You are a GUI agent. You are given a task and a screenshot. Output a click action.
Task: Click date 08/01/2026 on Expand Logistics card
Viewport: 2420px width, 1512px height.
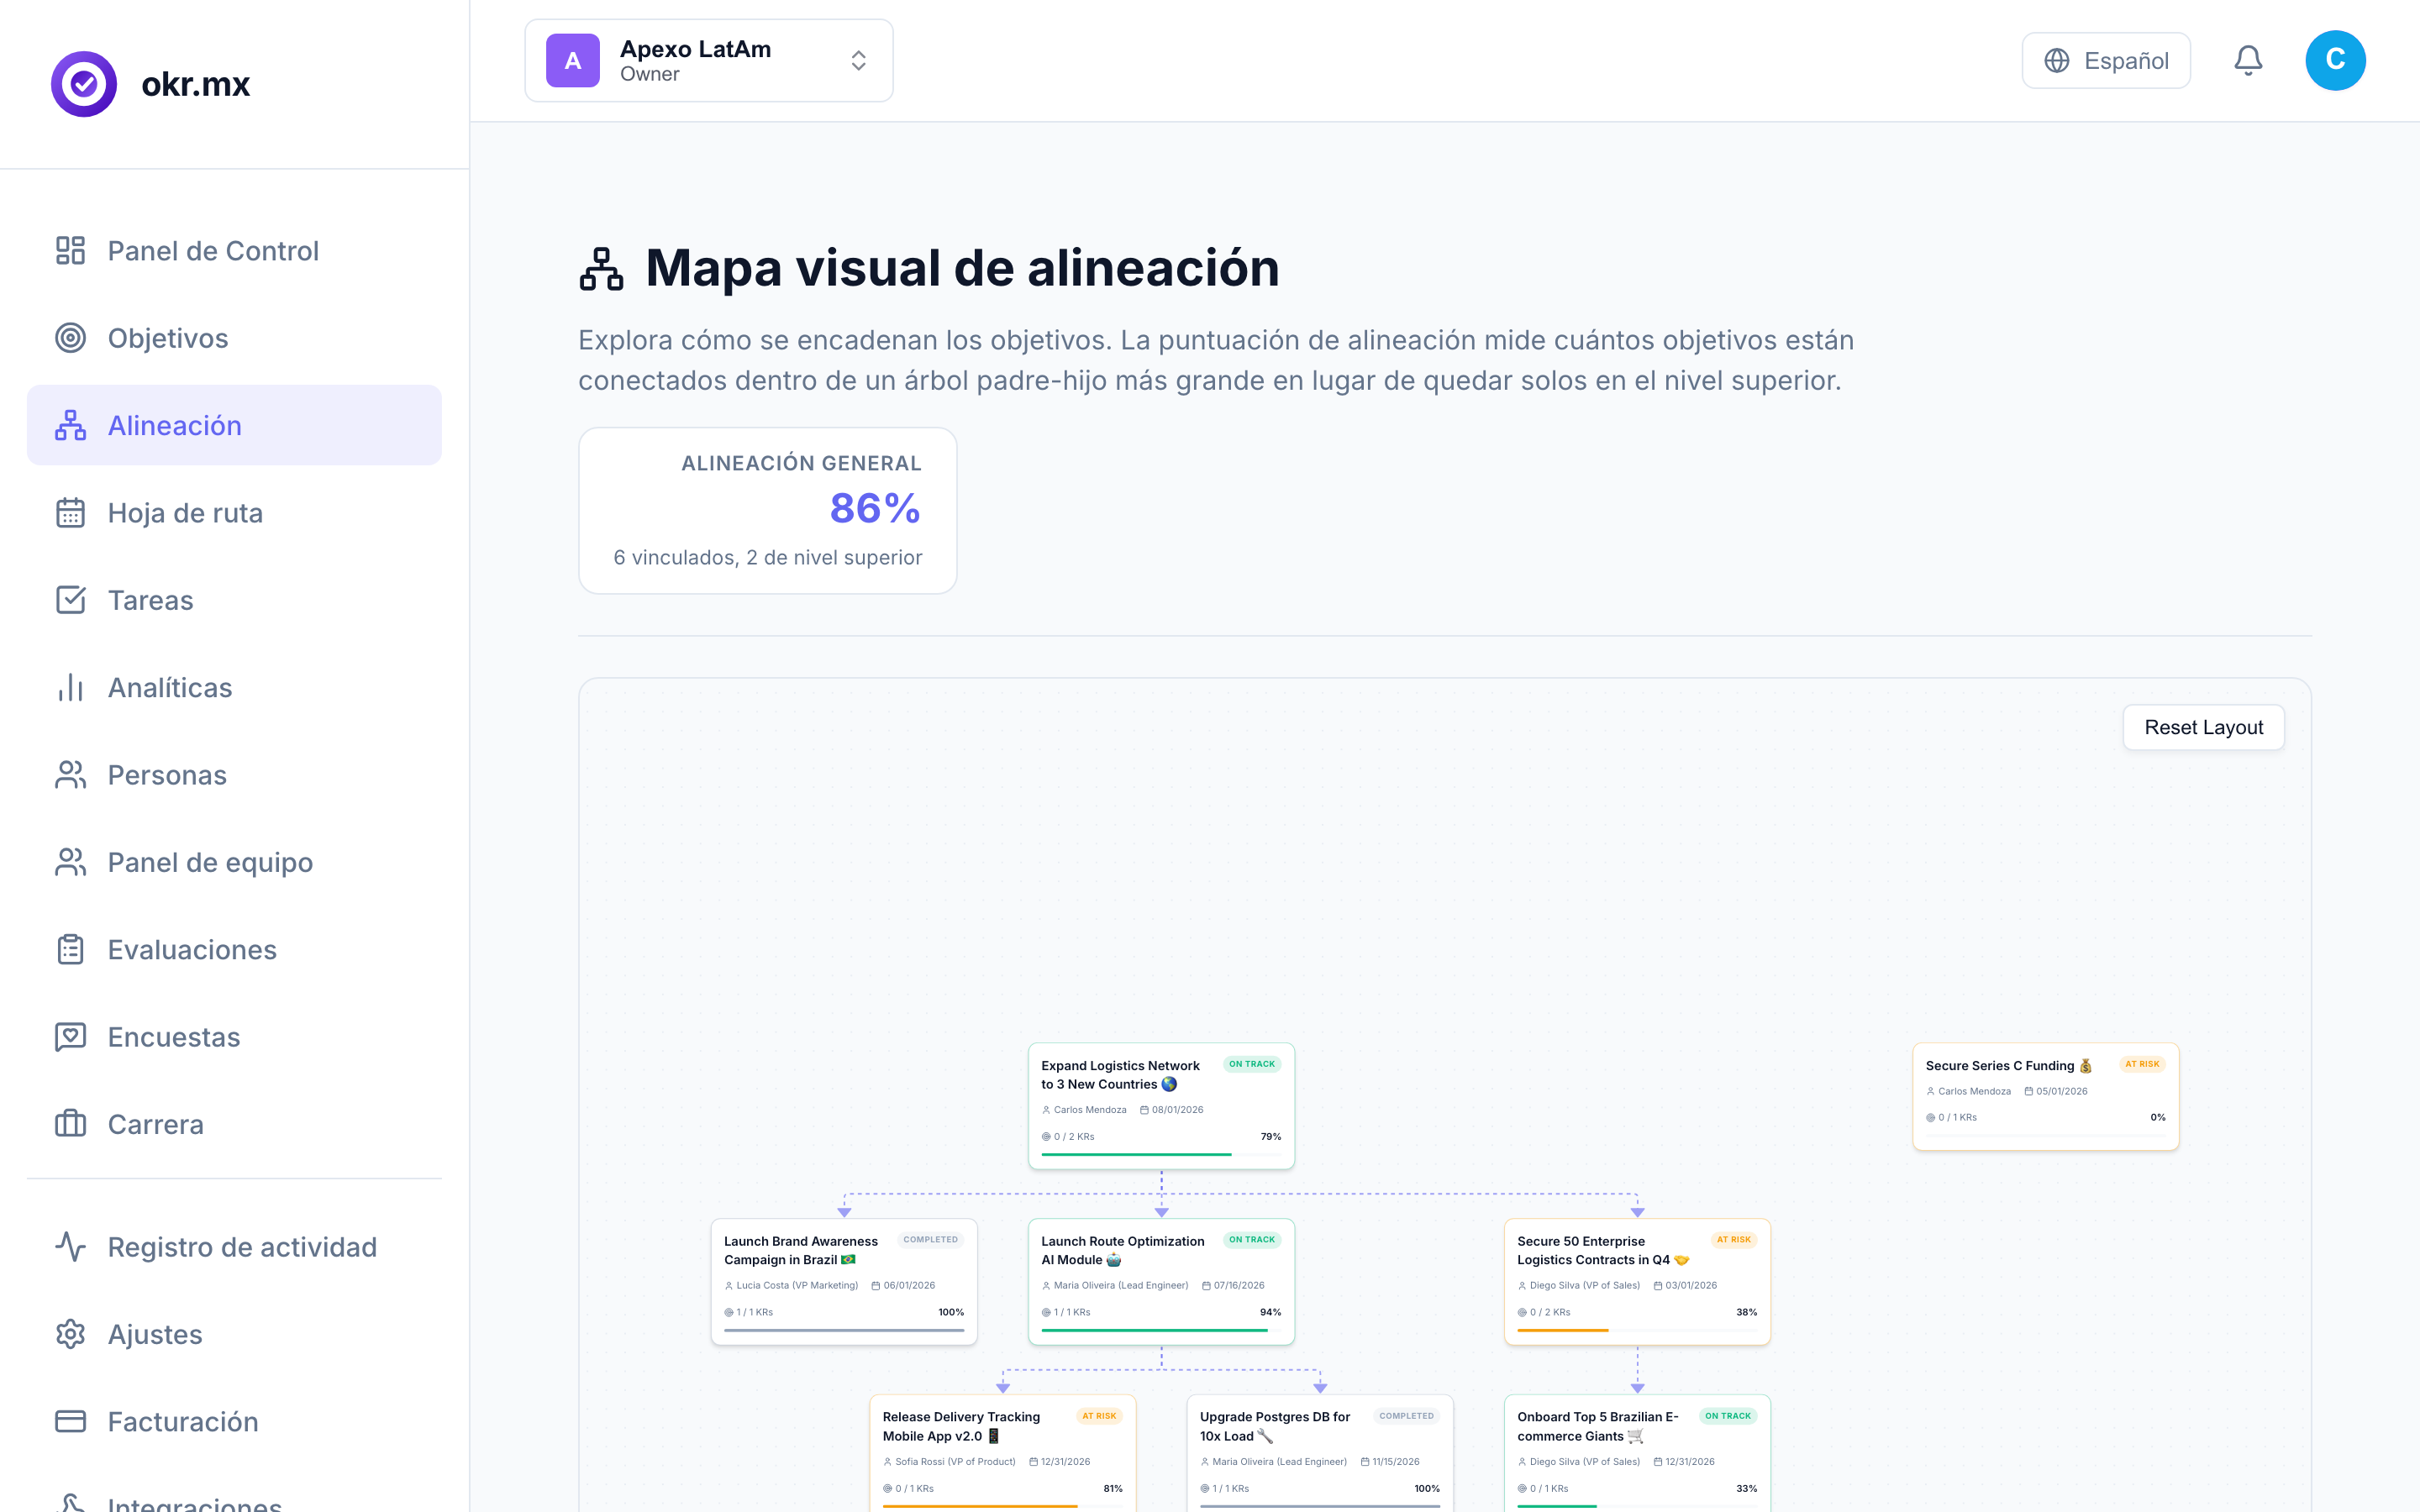[x=1177, y=1110]
